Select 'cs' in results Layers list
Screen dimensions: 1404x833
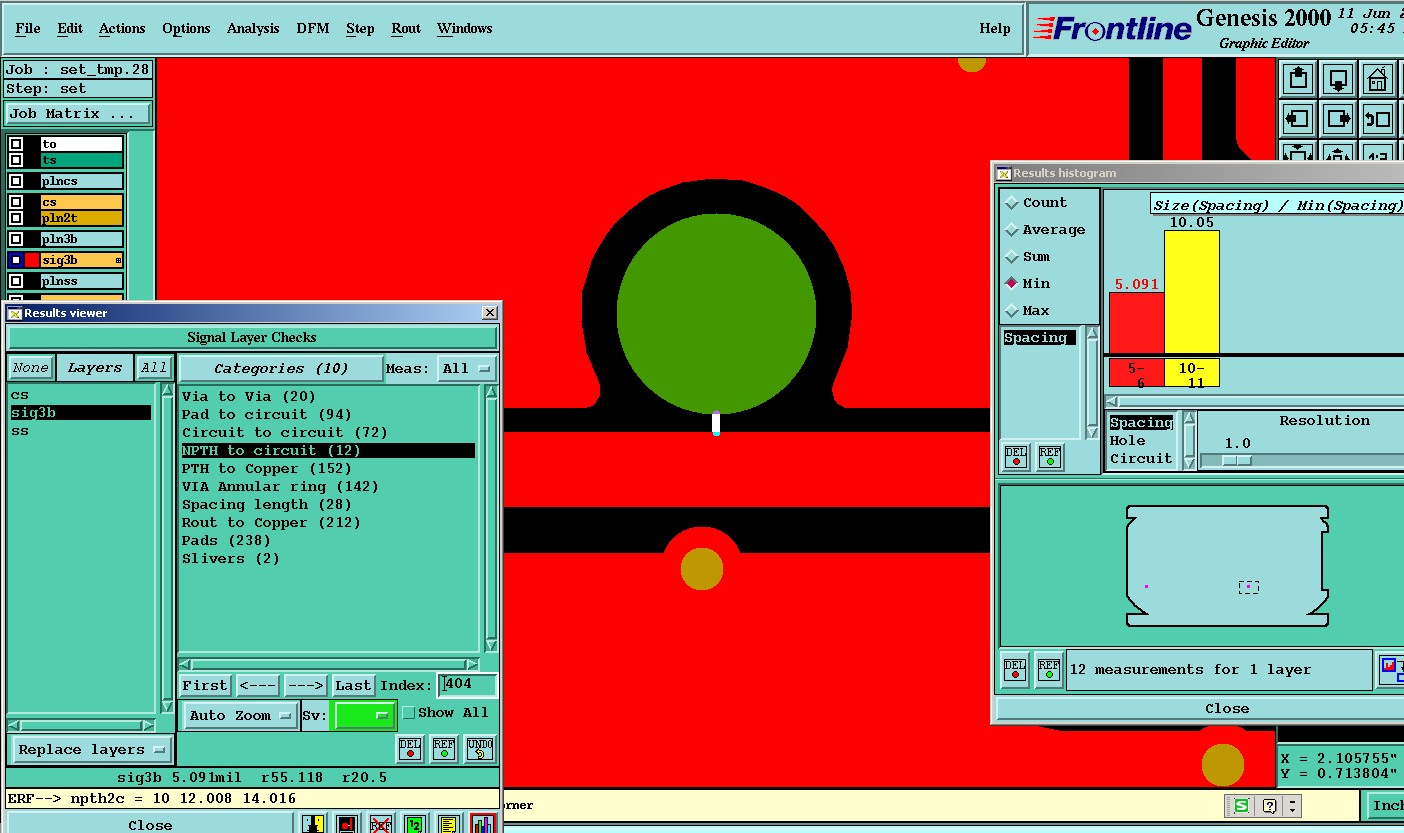(x=20, y=395)
